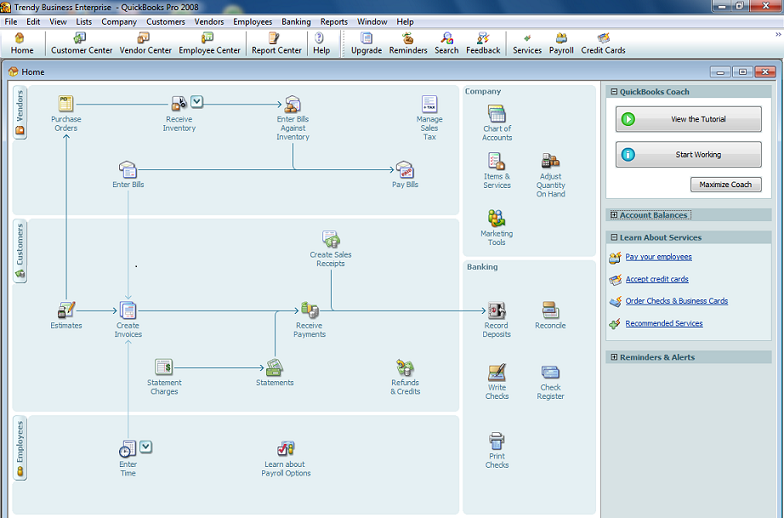784x518 pixels.
Task: Open the Window menu
Action: pyautogui.click(x=372, y=22)
